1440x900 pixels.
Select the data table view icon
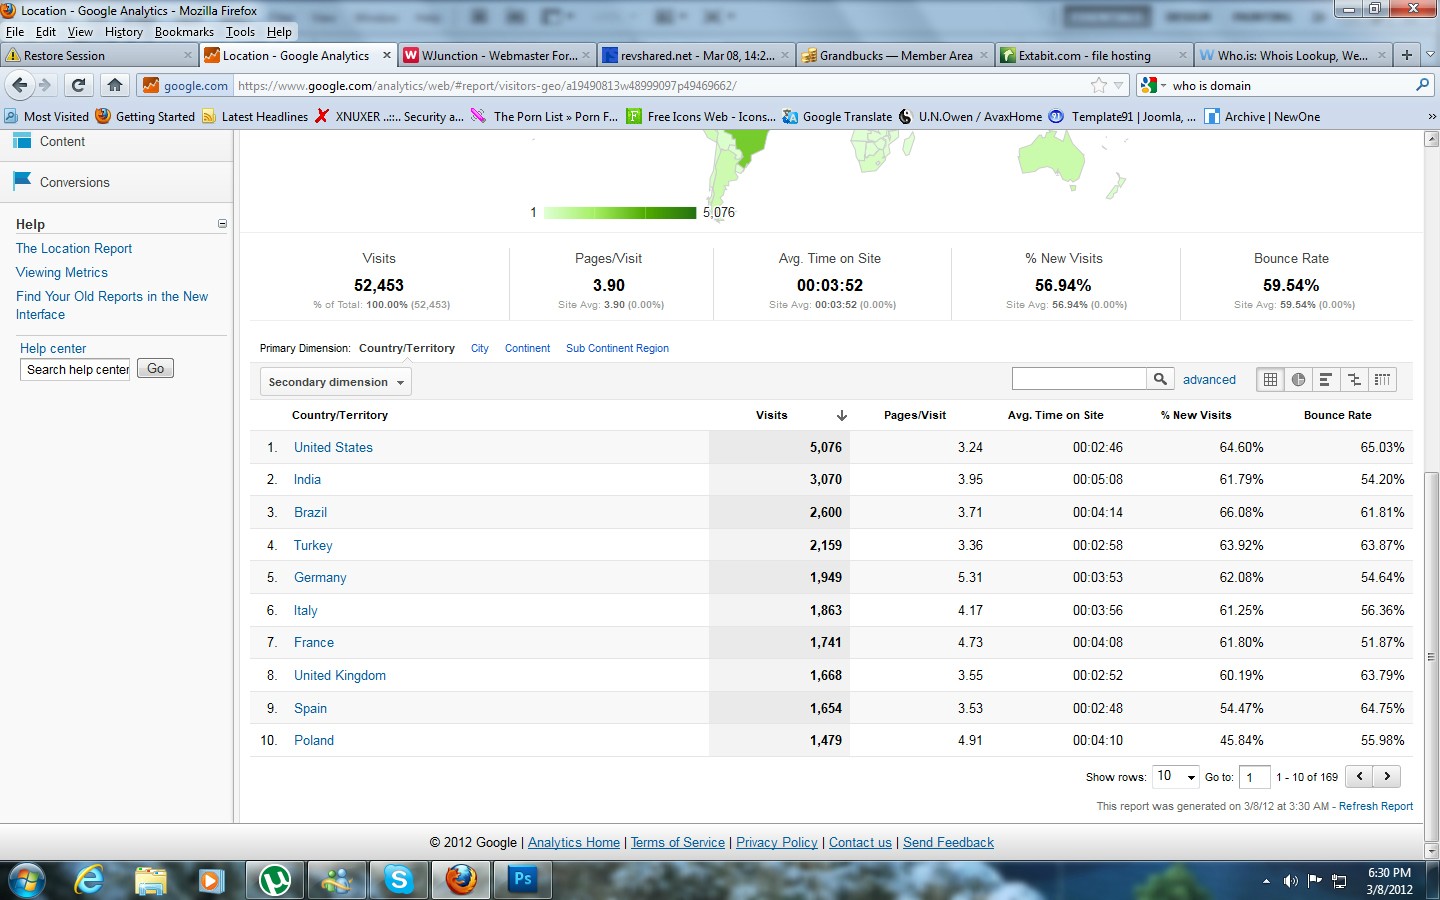click(1270, 380)
